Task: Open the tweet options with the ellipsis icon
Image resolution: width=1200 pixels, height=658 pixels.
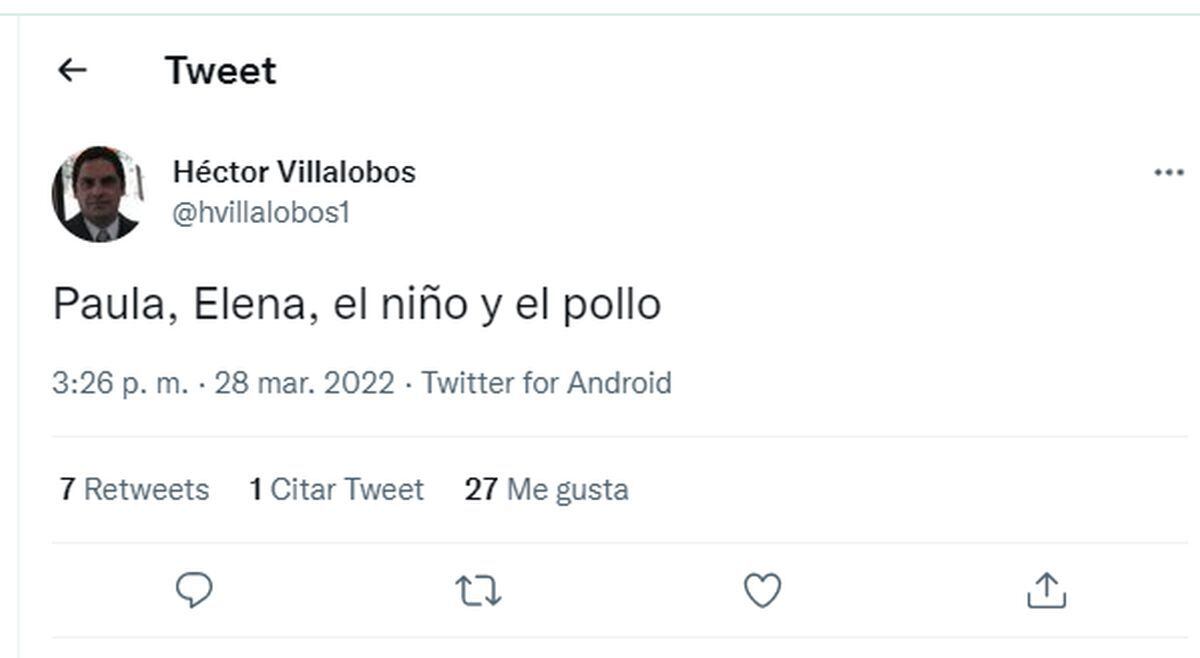Action: [1167, 171]
